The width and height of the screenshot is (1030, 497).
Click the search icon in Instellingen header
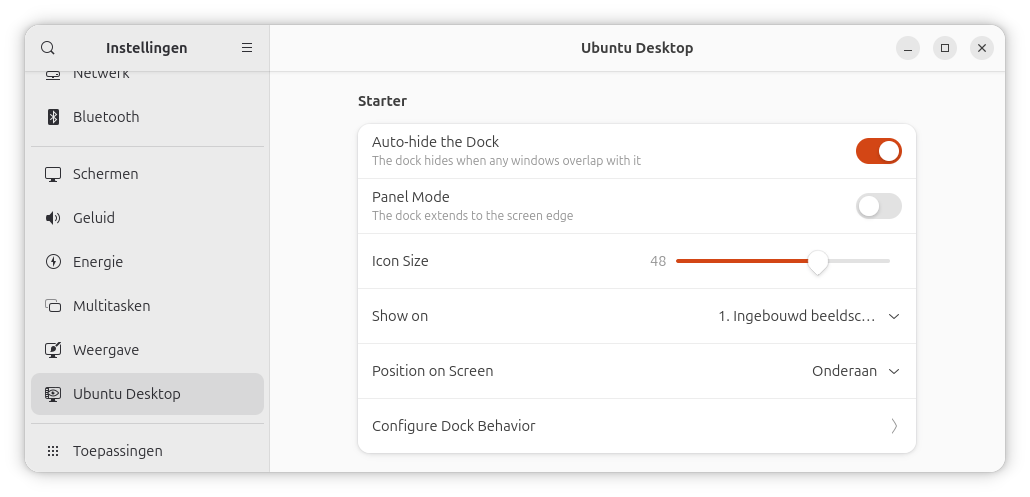(48, 48)
